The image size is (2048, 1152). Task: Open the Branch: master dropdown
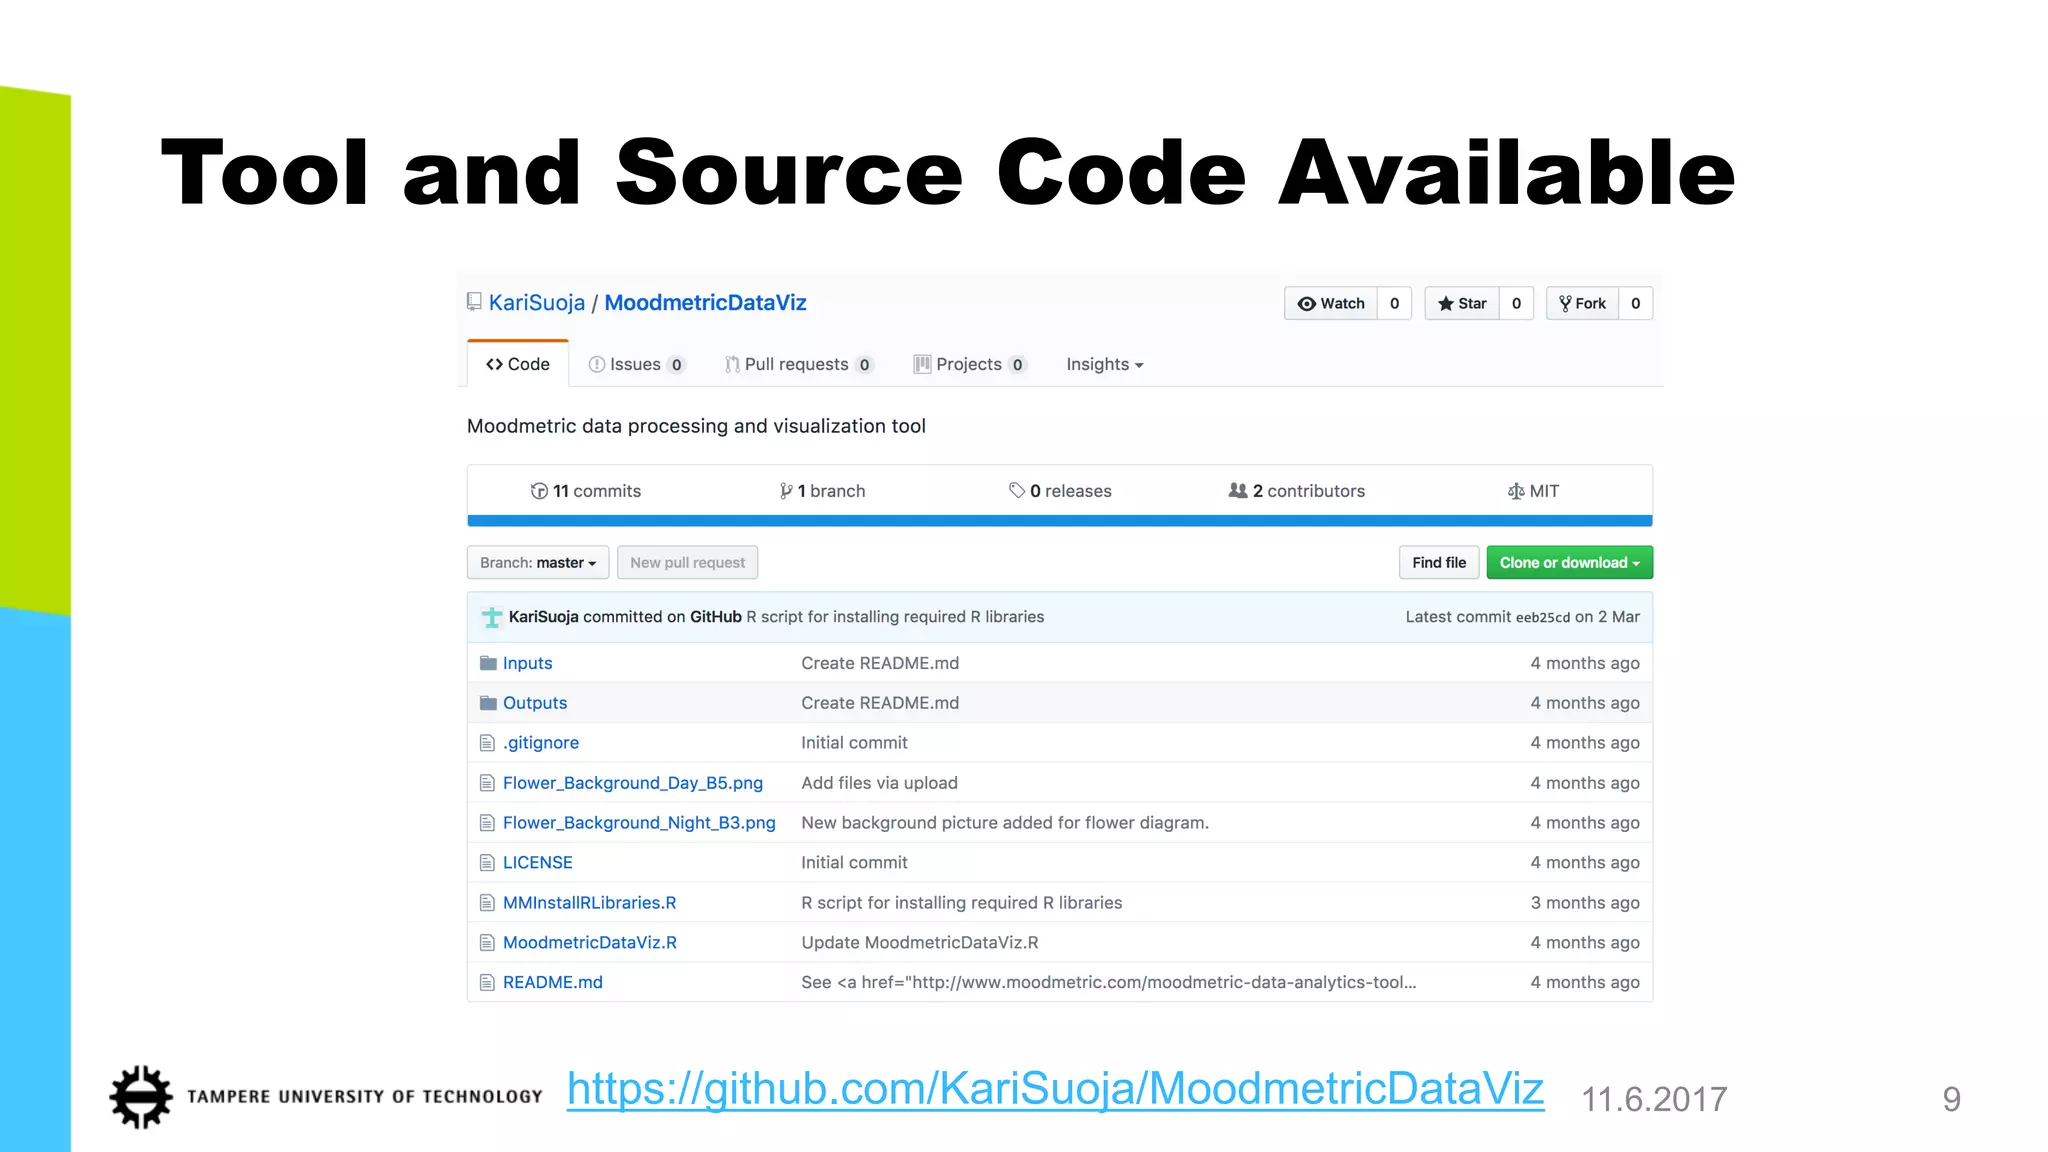(537, 563)
